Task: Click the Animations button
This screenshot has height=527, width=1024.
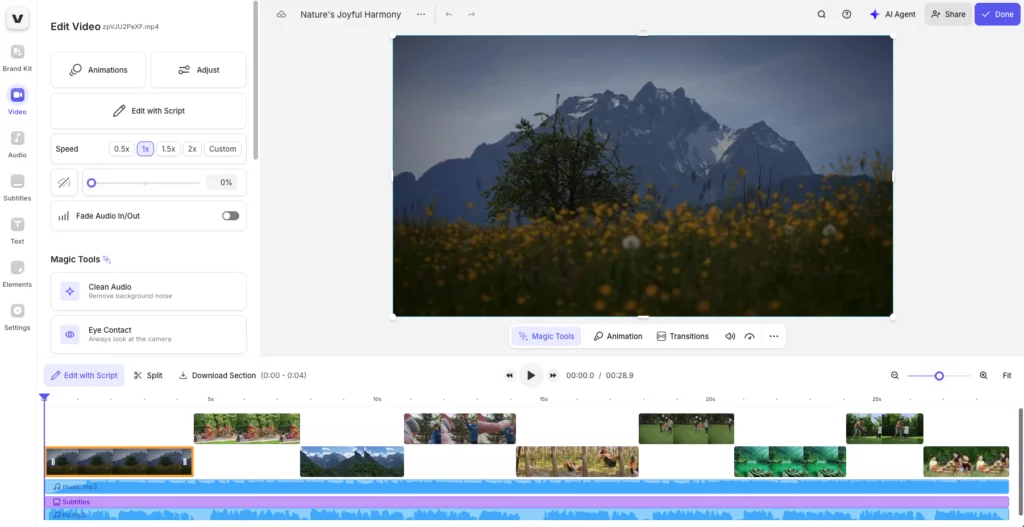Action: coord(98,70)
